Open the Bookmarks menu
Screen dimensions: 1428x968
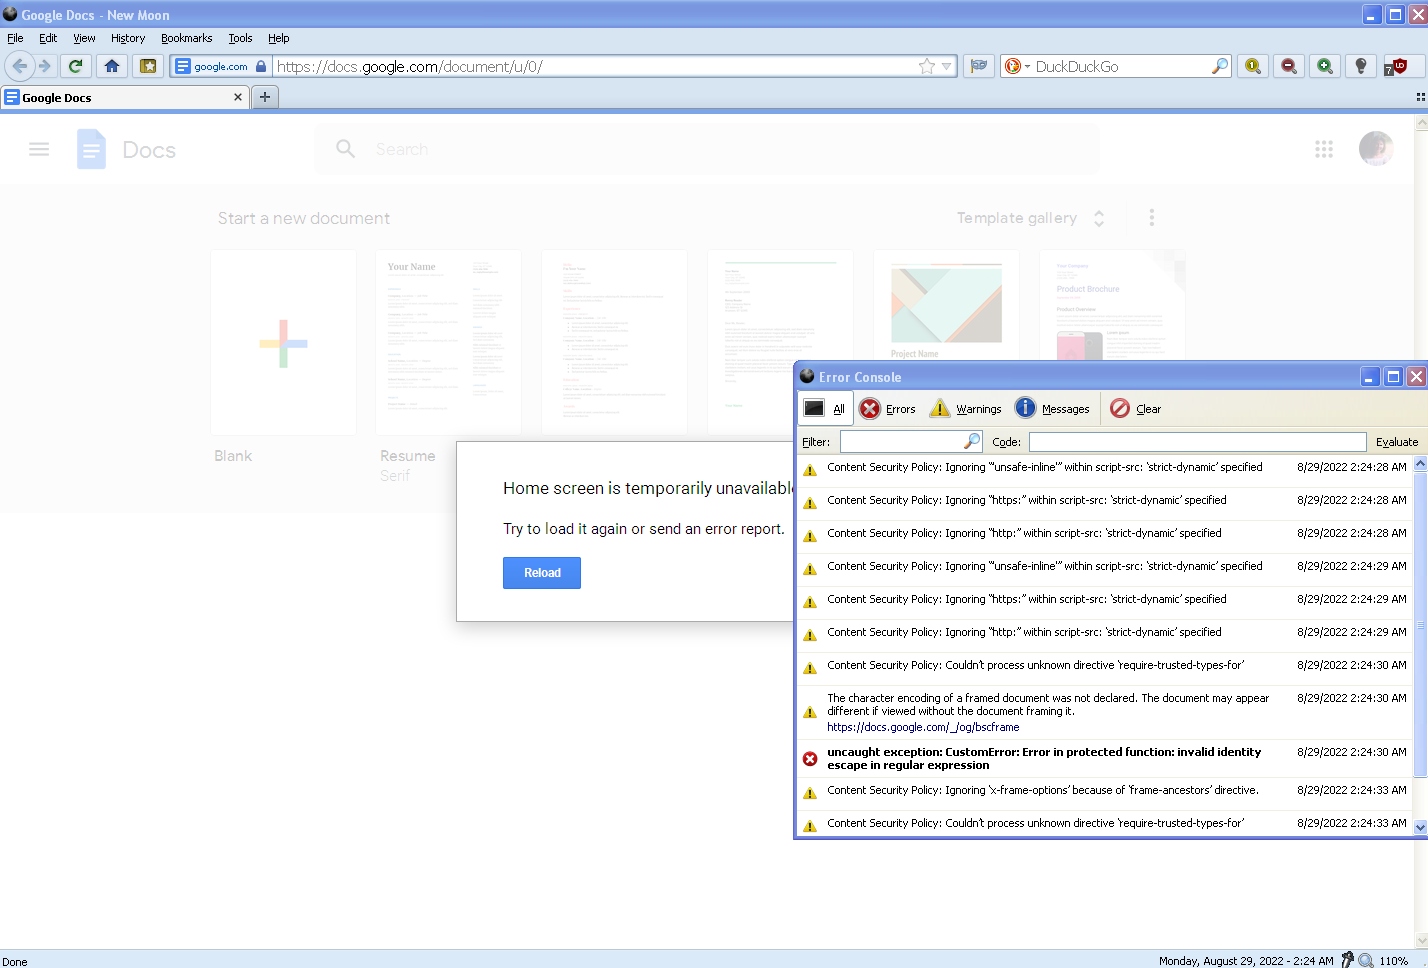(x=186, y=38)
